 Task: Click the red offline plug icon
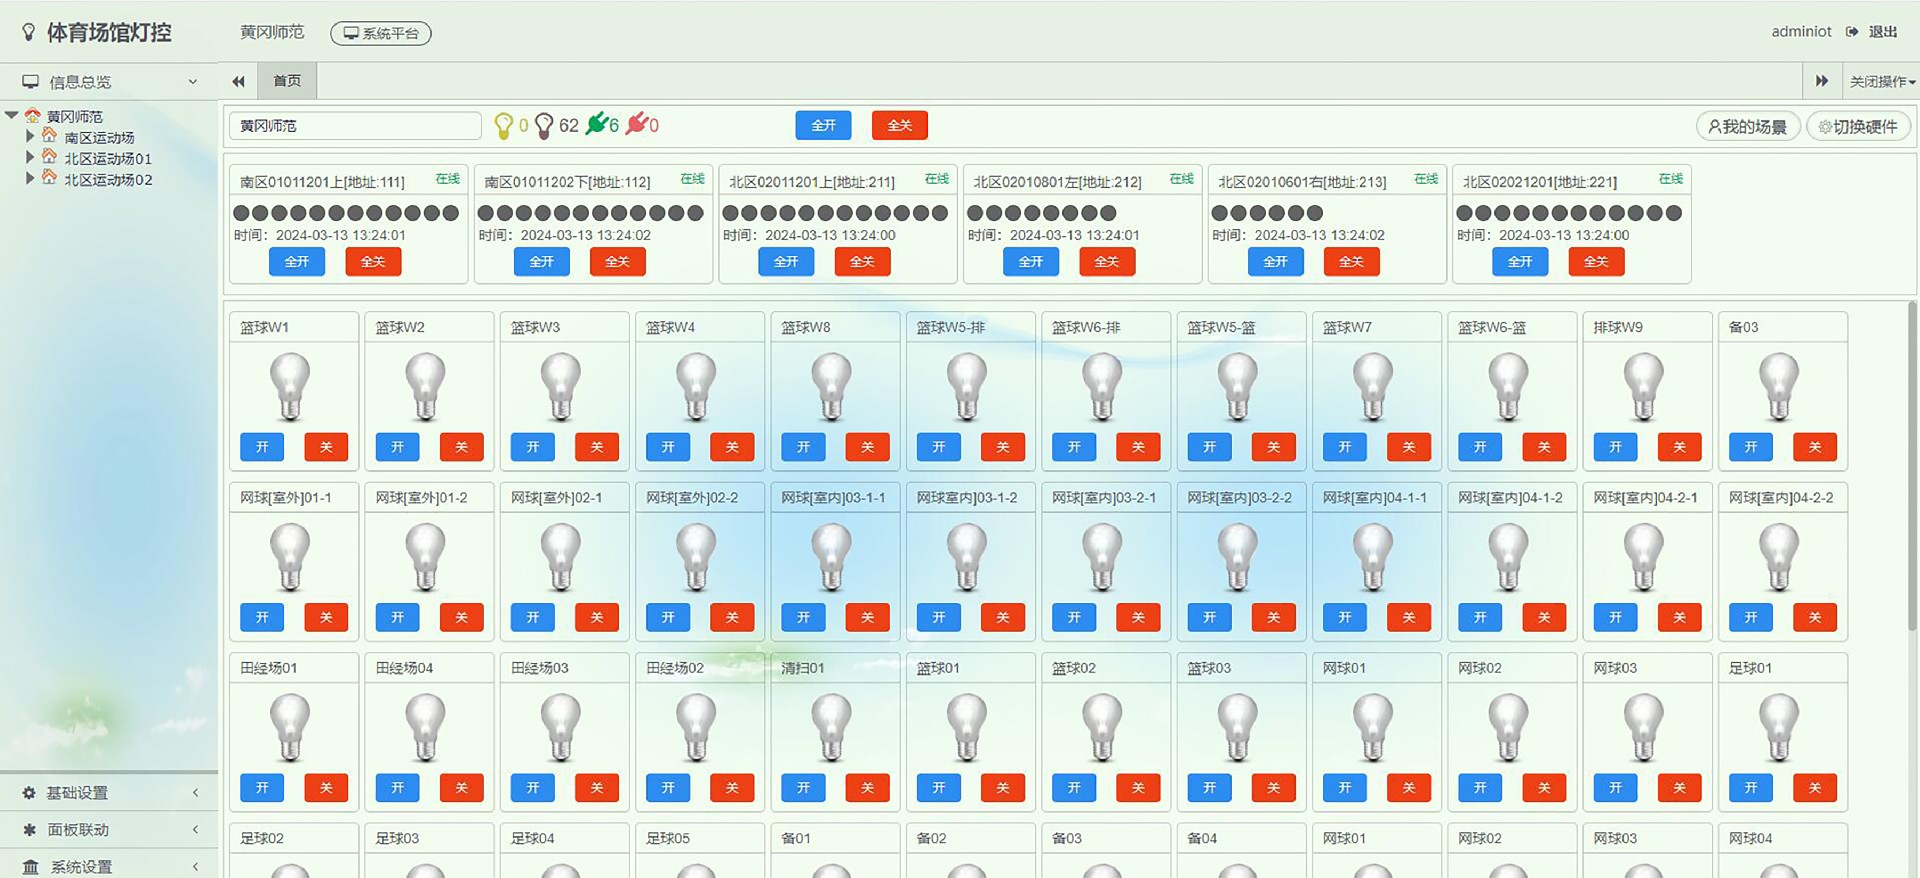coord(636,124)
